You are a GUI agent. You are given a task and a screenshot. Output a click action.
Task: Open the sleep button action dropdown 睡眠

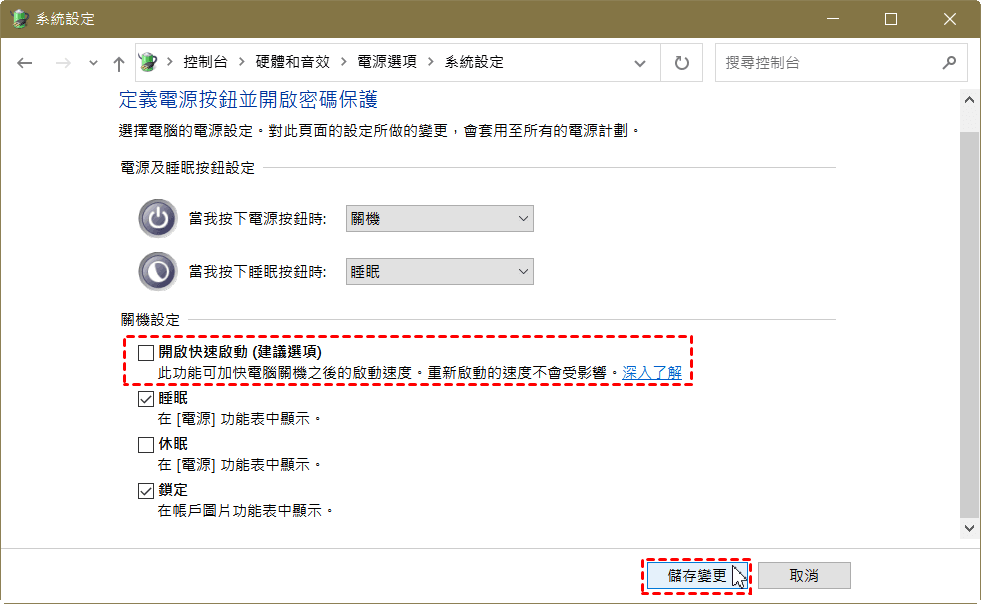tap(440, 272)
